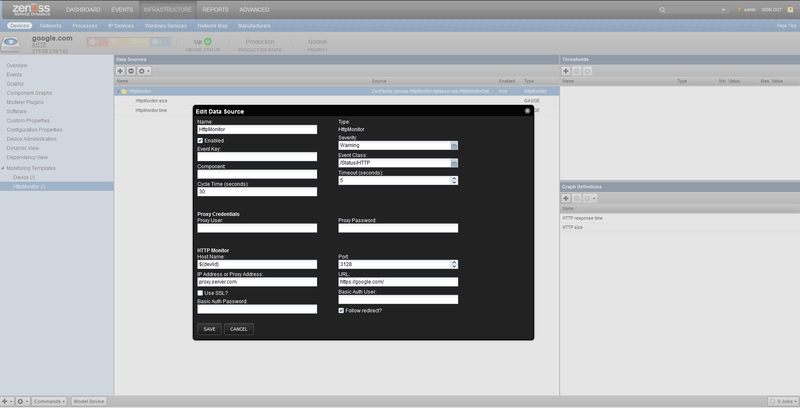Open the add device plus menu at bottom
The image size is (800, 408).
point(6,401)
